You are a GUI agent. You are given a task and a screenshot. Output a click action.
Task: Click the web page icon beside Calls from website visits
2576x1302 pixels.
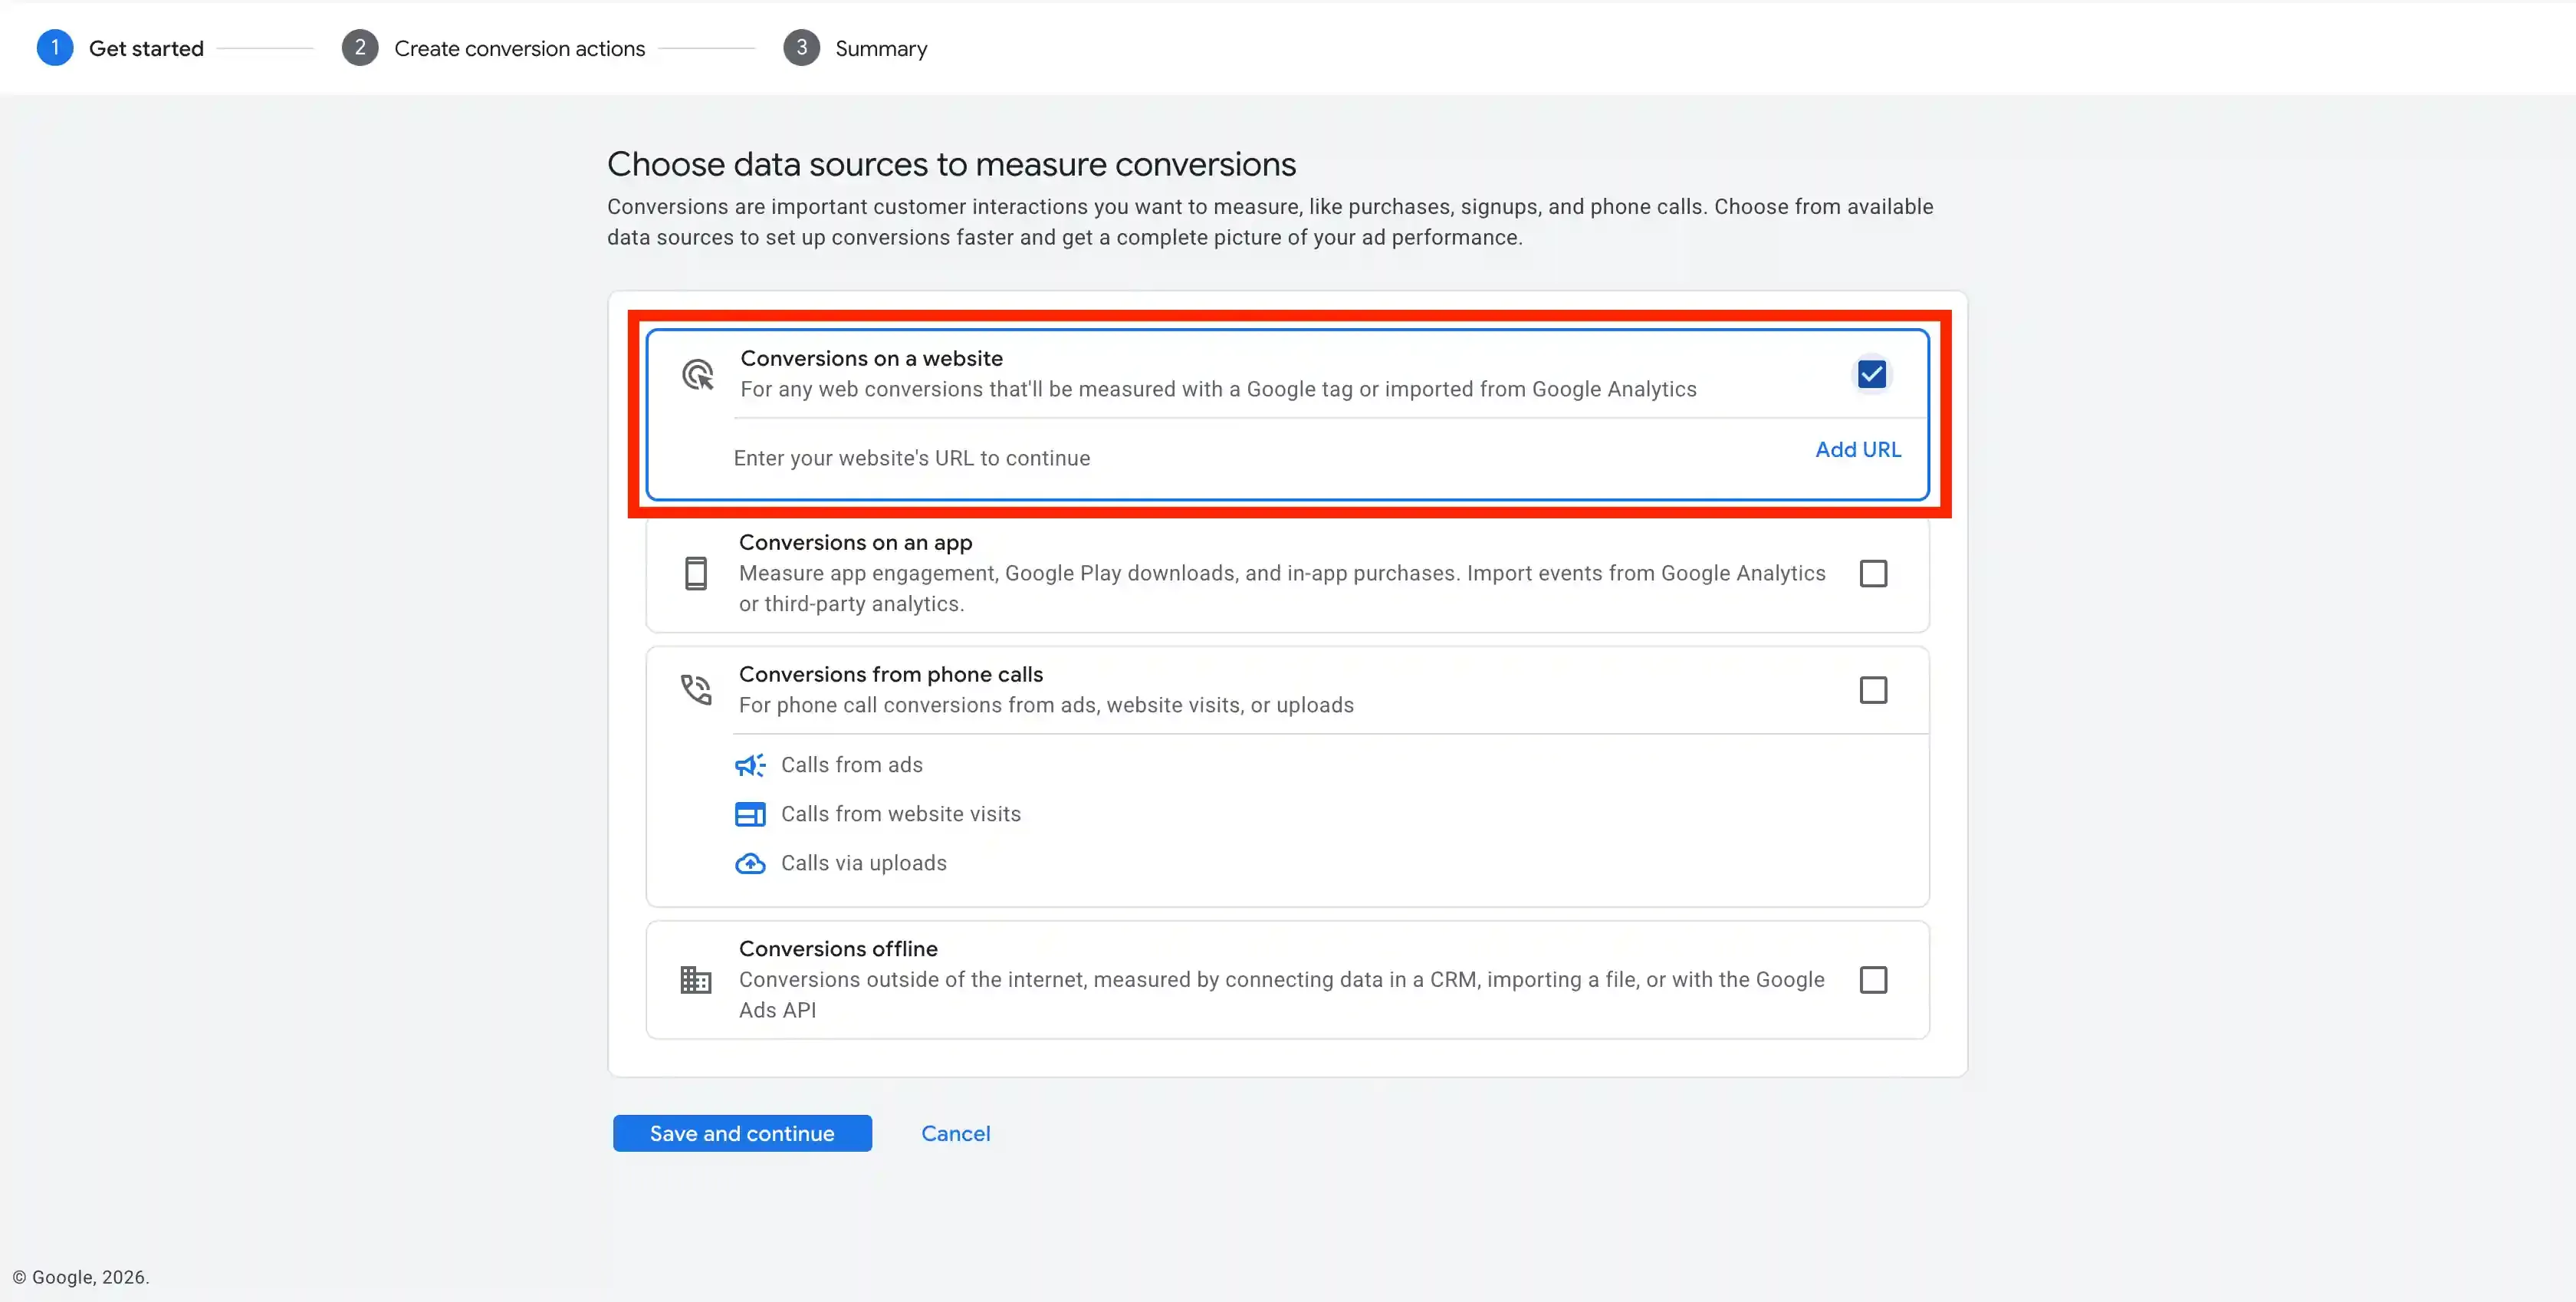[x=750, y=814]
